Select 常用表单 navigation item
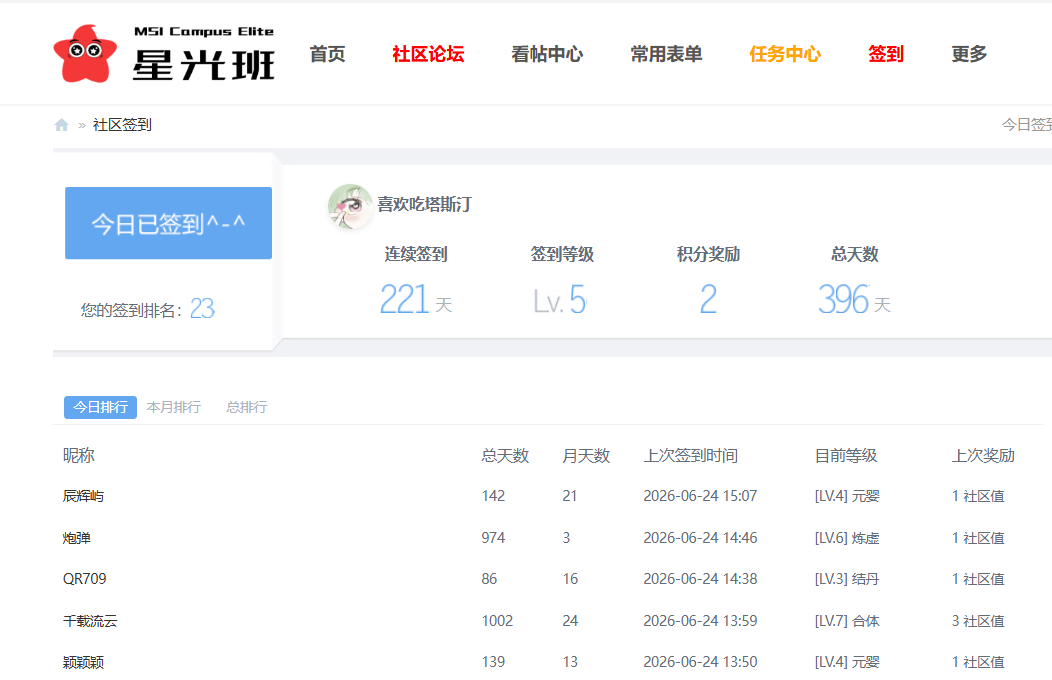 click(x=666, y=54)
